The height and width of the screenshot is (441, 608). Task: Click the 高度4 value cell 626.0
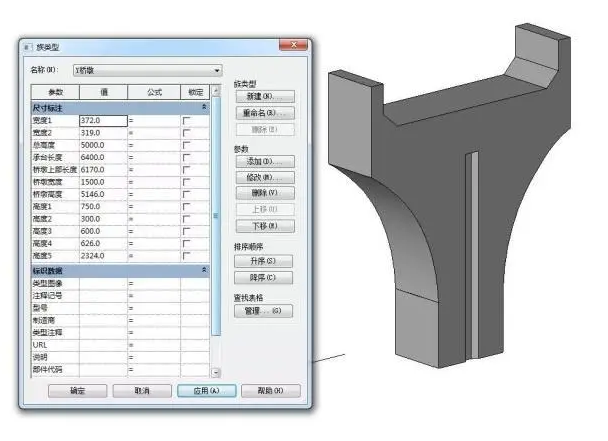tap(104, 244)
